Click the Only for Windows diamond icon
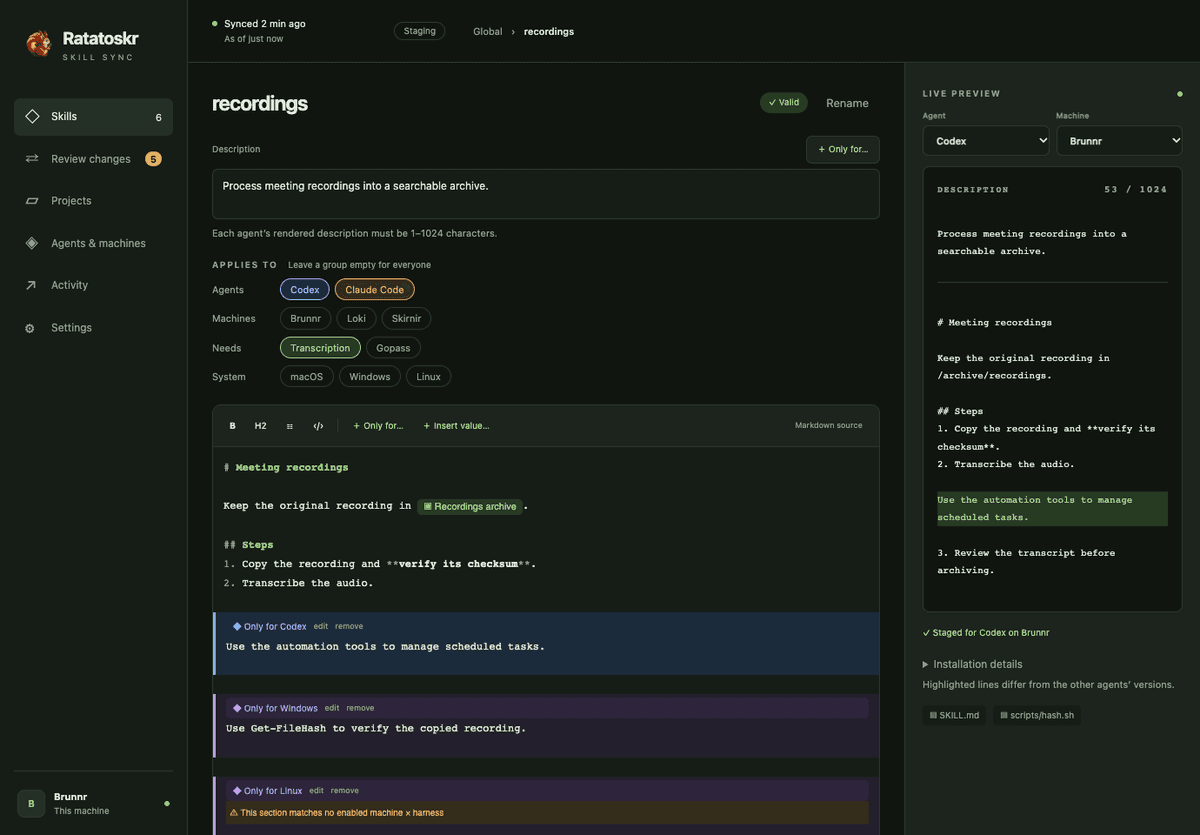 [237, 708]
